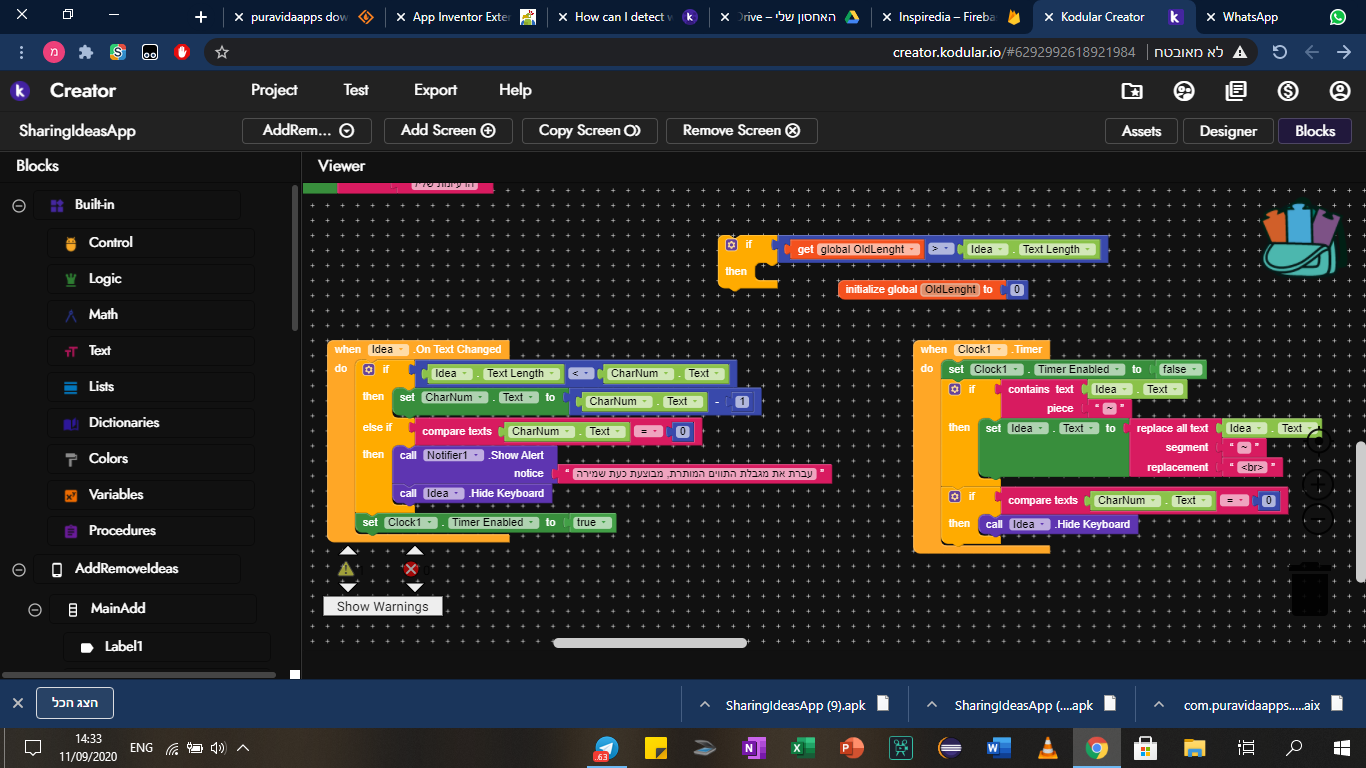Click gear mutator on the OldLenght if block
1366x768 pixels.
[731, 245]
